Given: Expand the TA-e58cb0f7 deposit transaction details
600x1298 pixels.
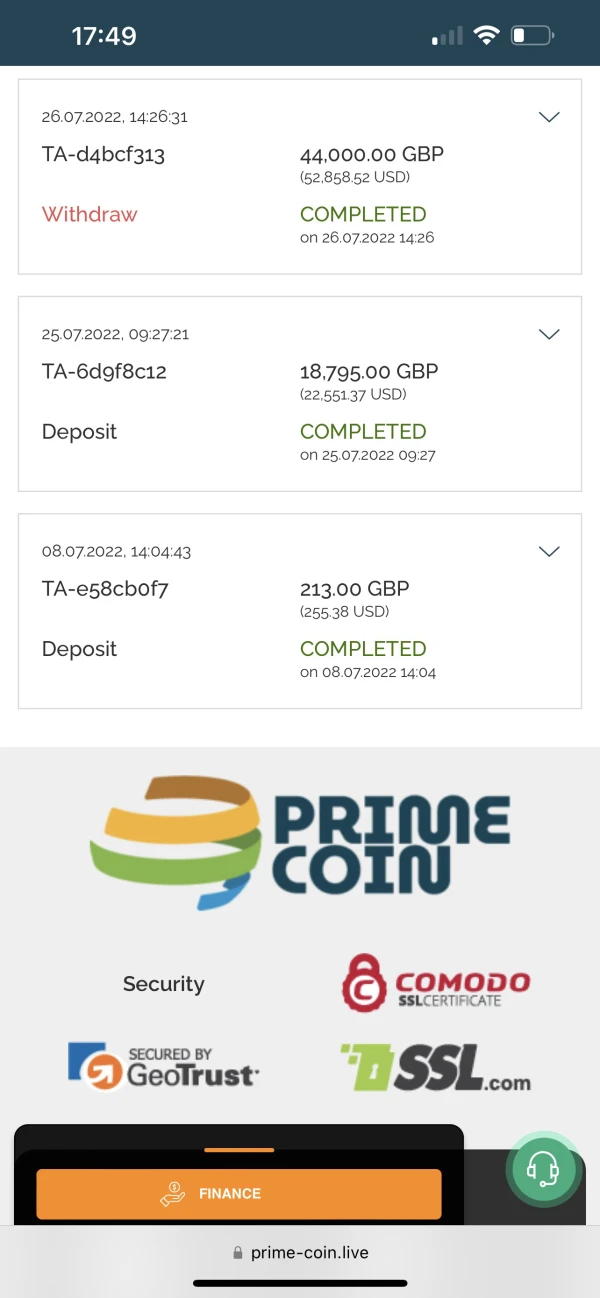Looking at the screenshot, I should 549,551.
